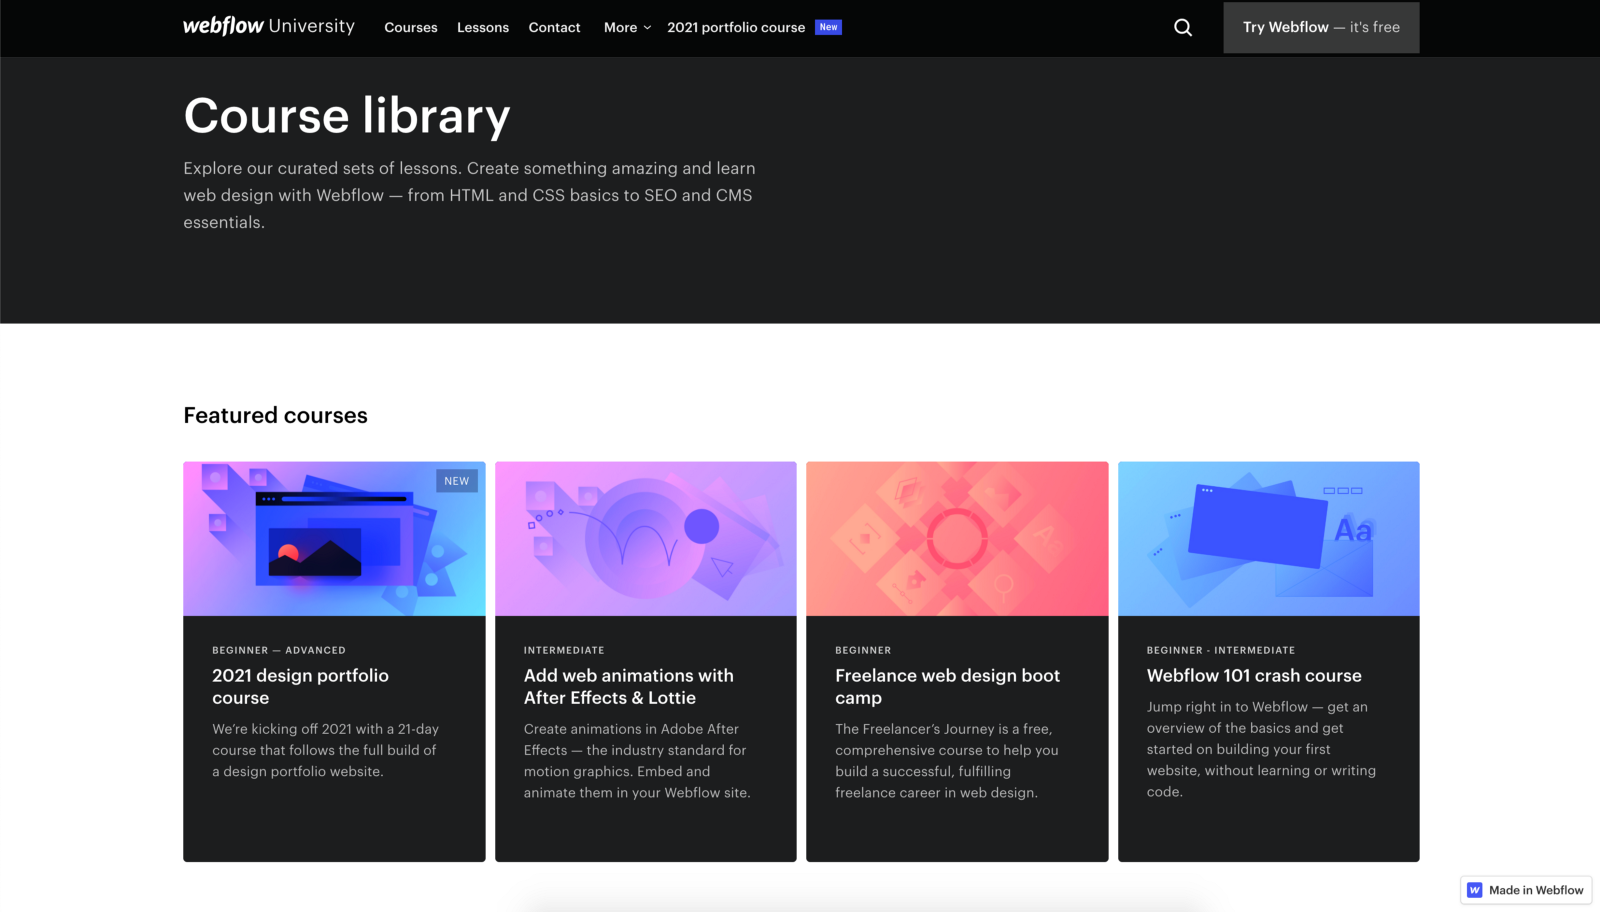The height and width of the screenshot is (912, 1600).
Task: Open the 2021 portfolio course link
Action: pyautogui.click(x=737, y=27)
